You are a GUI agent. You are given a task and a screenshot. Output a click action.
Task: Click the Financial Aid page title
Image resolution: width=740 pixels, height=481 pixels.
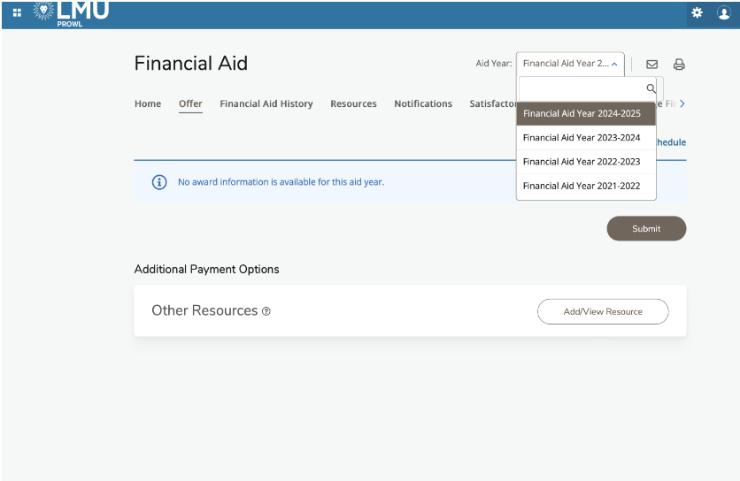191,63
